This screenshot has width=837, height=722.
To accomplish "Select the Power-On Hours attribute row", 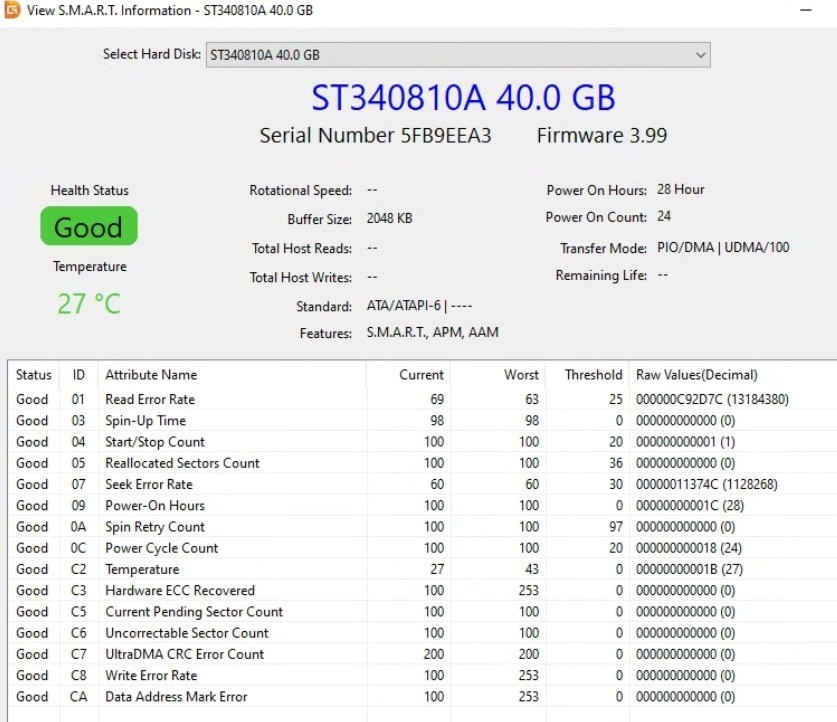I will 422,505.
